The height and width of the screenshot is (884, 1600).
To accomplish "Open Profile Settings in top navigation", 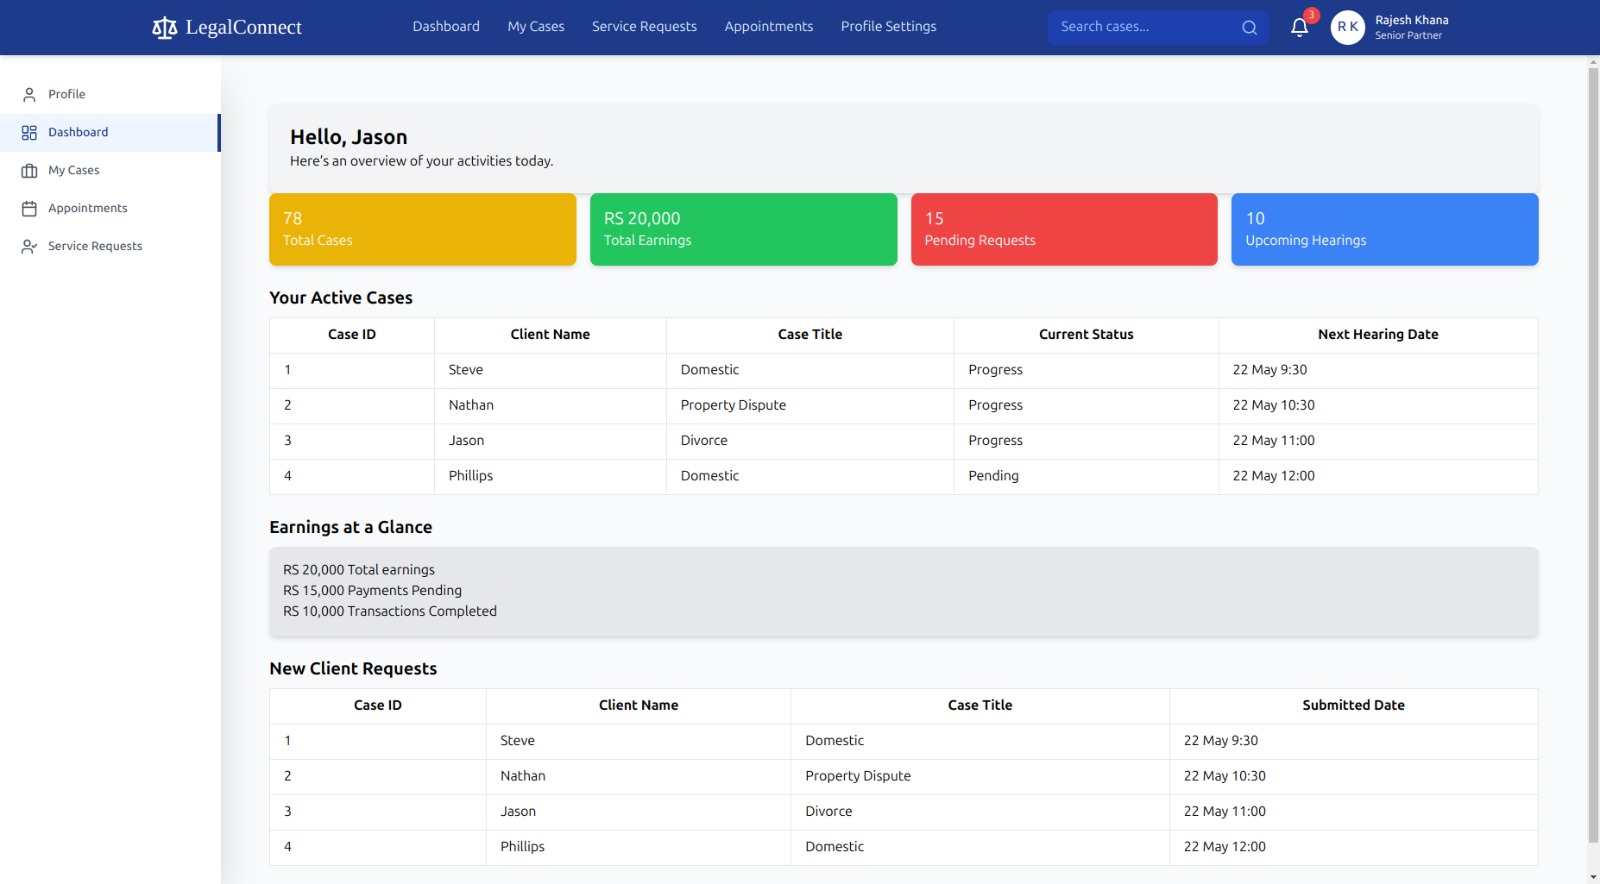I will [889, 26].
